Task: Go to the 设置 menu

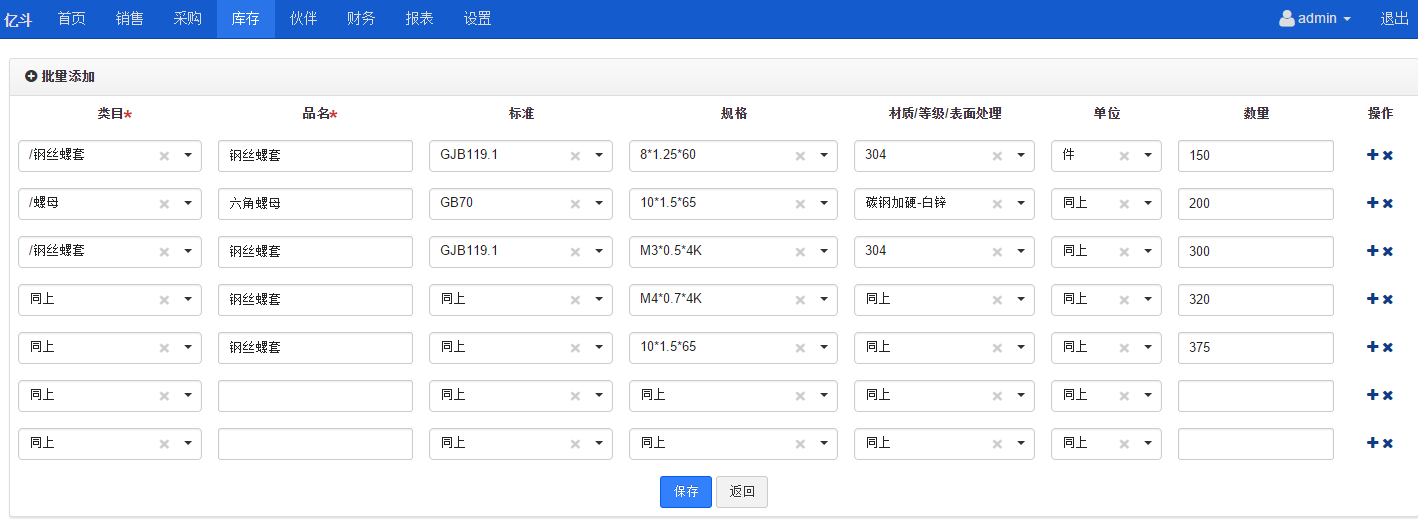Action: 478,18
